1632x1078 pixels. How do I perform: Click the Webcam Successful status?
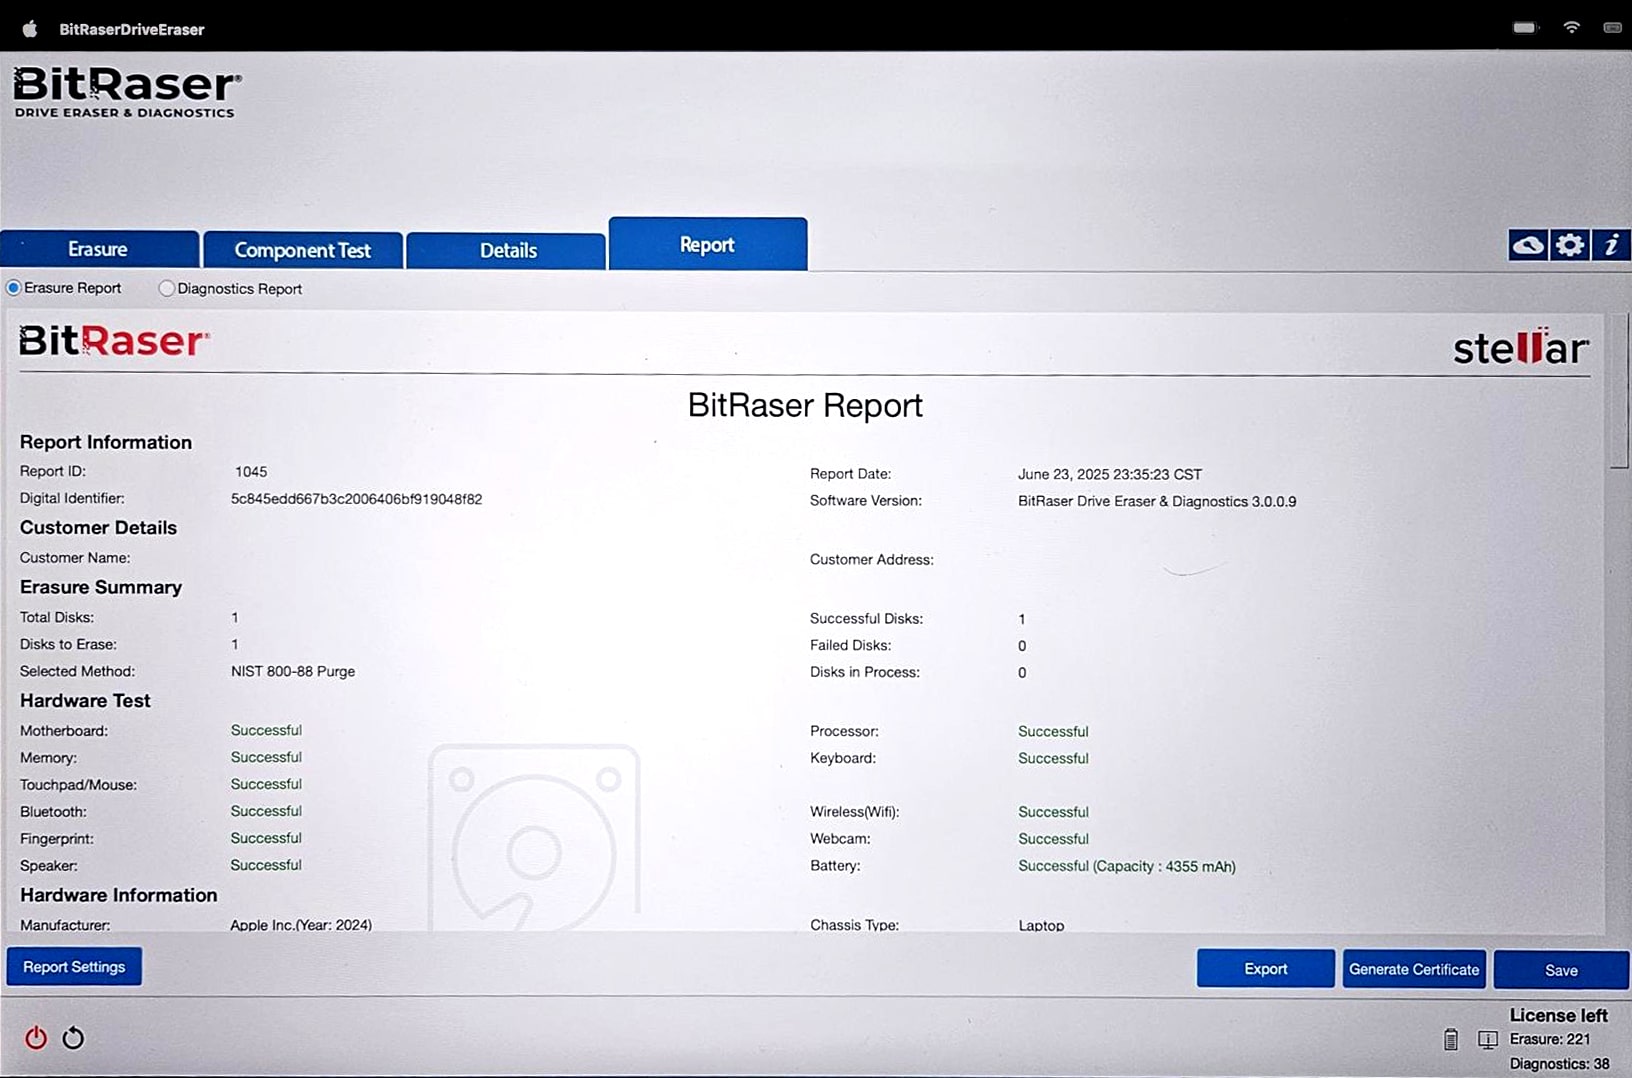(1053, 839)
